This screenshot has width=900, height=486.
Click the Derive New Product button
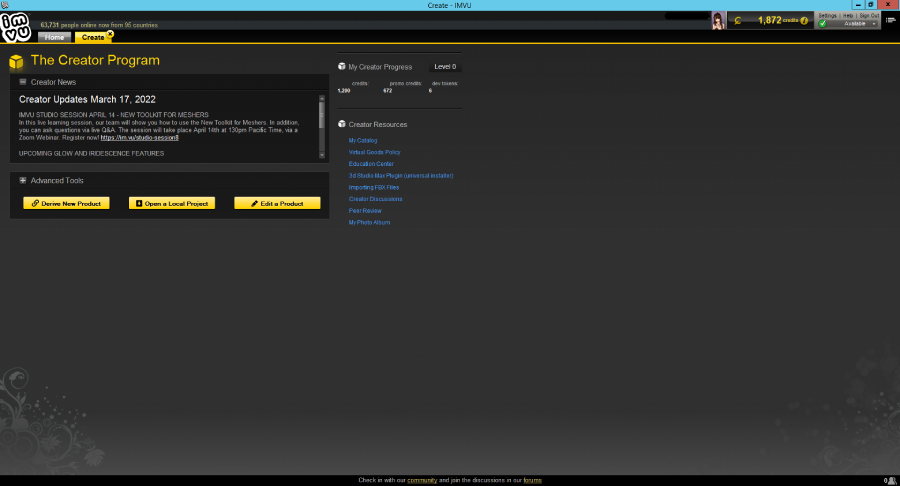[66, 203]
